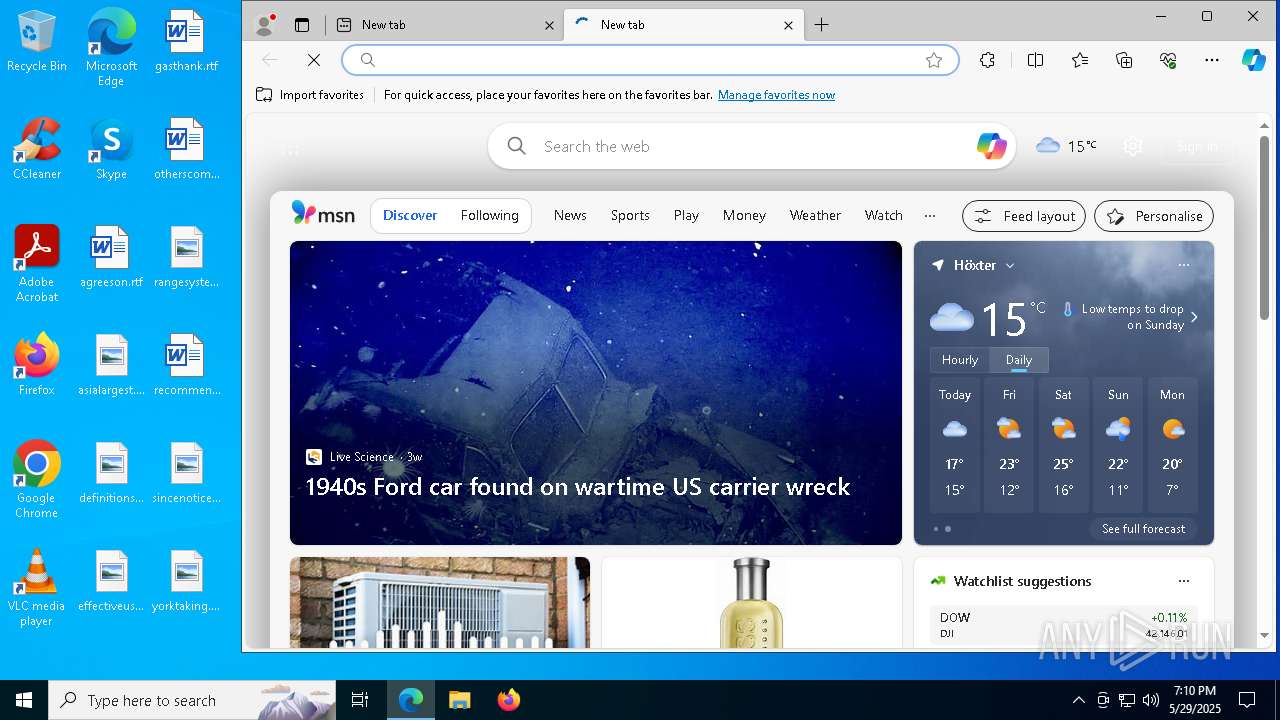Open the Split screen icon
Viewport: 1280px width, 720px height.
[x=1036, y=60]
